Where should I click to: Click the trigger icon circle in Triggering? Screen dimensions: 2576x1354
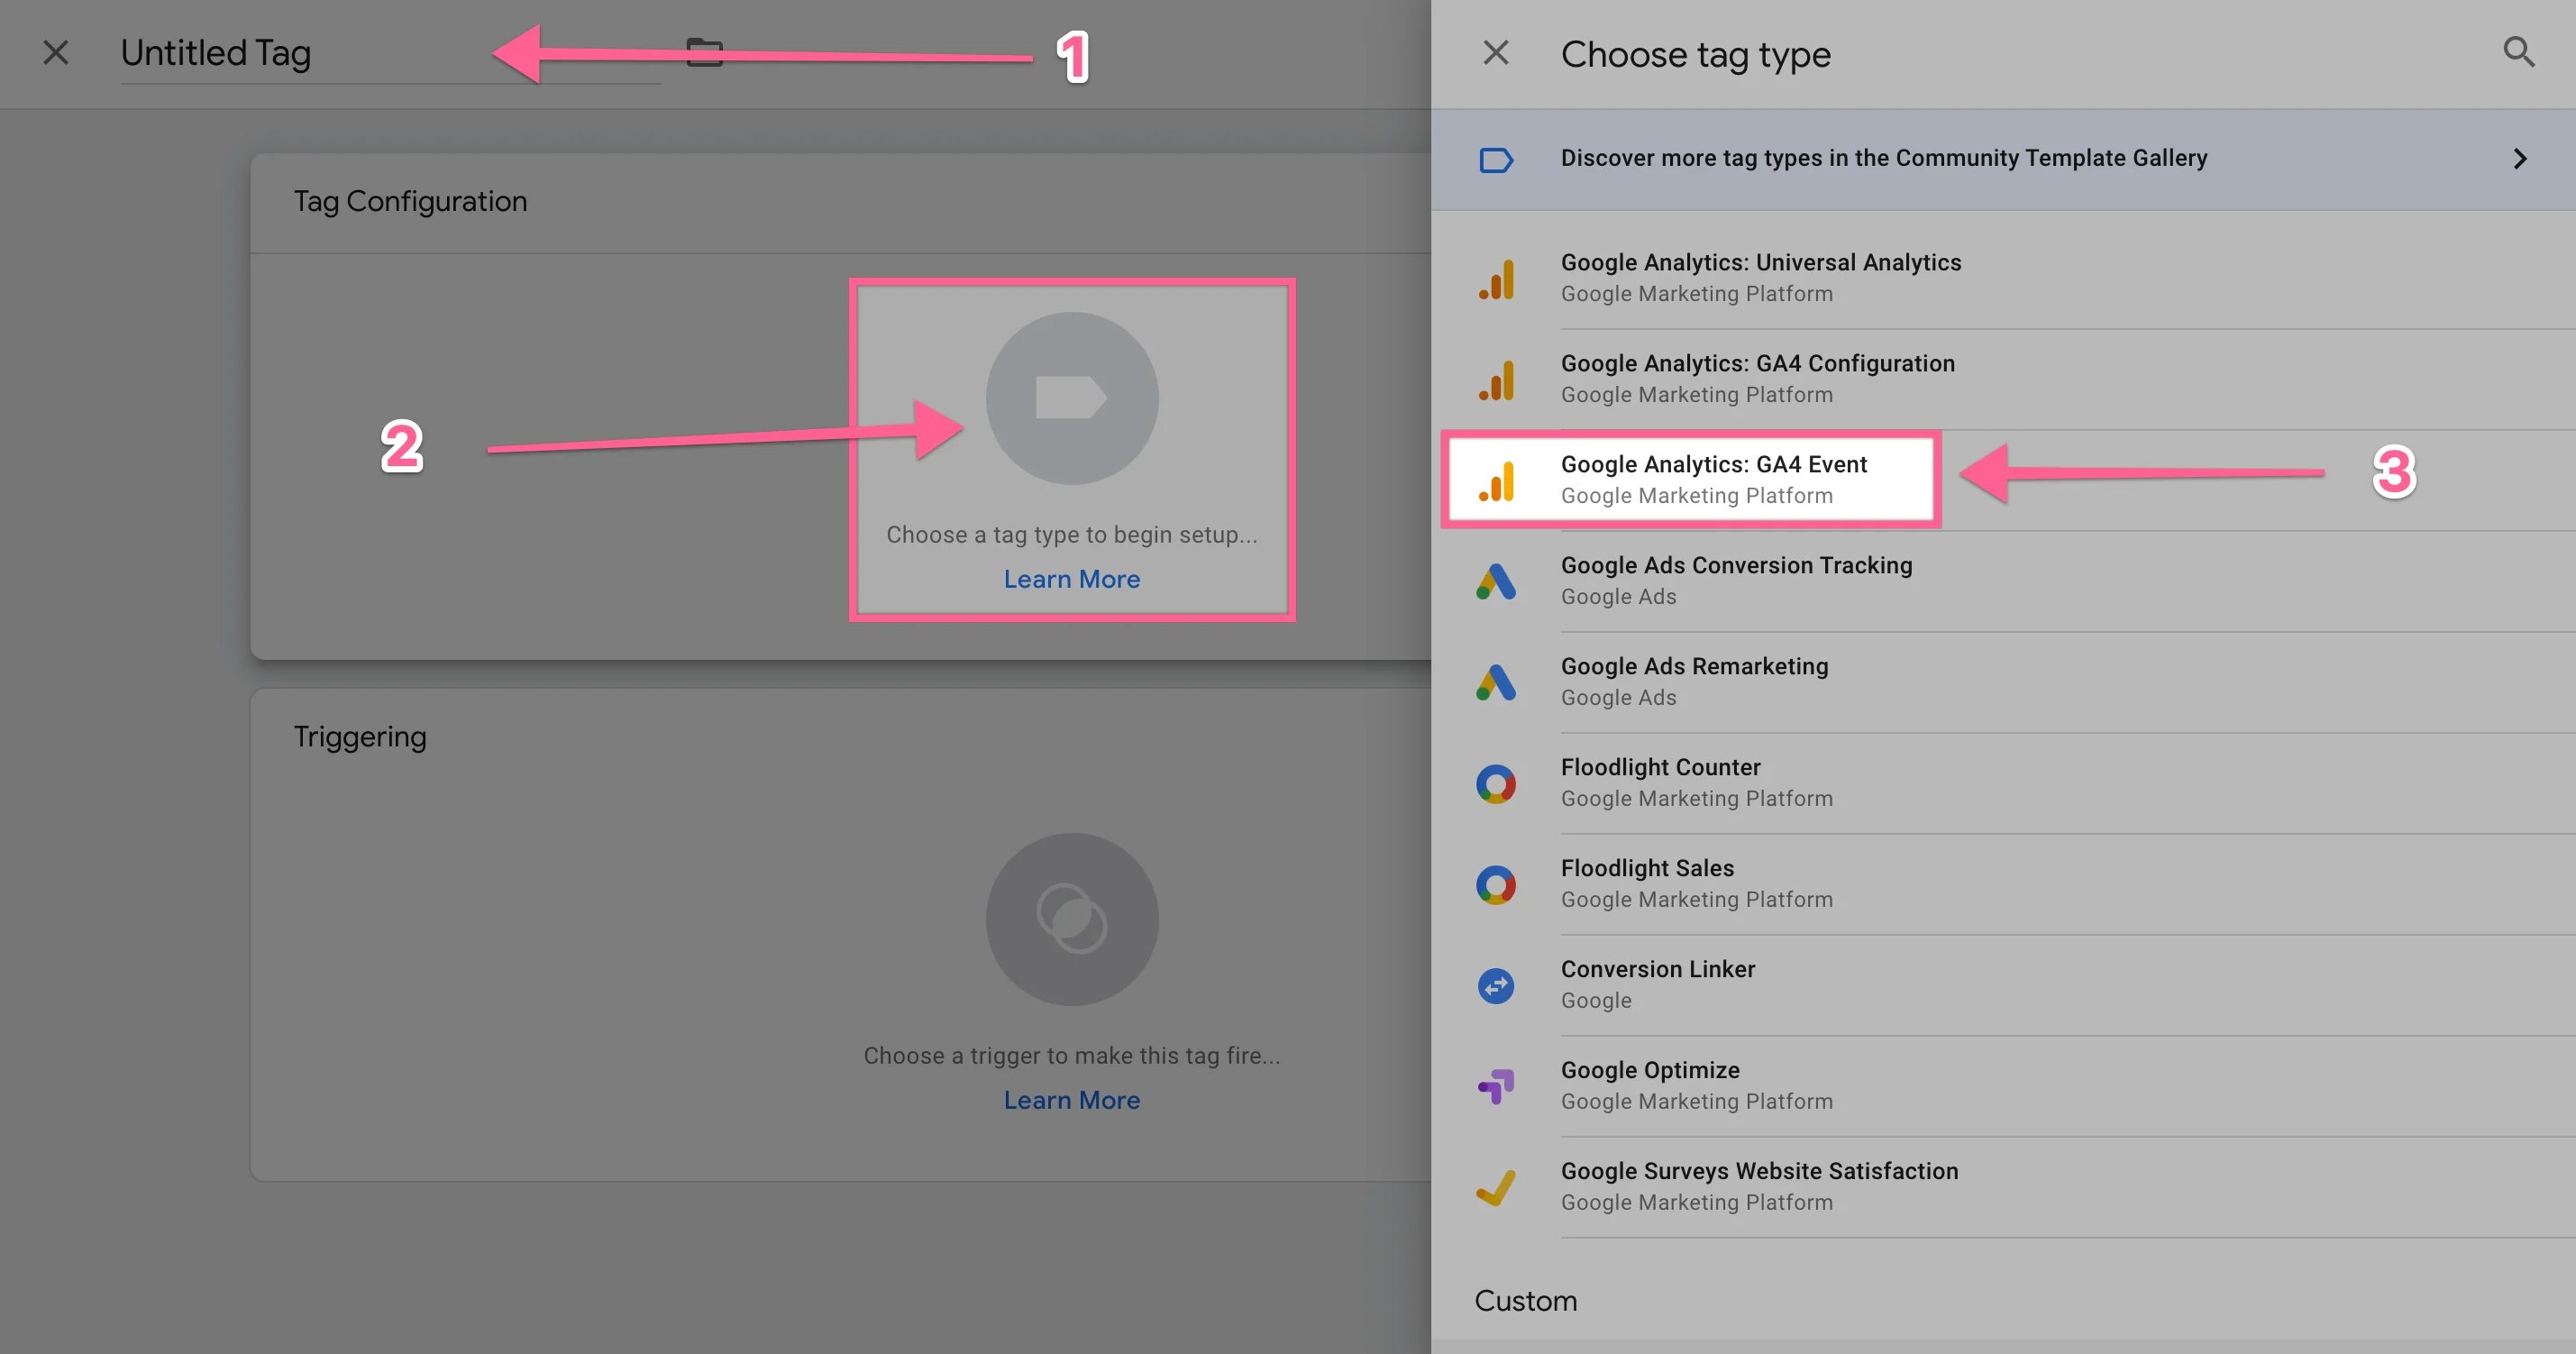pyautogui.click(x=1071, y=919)
